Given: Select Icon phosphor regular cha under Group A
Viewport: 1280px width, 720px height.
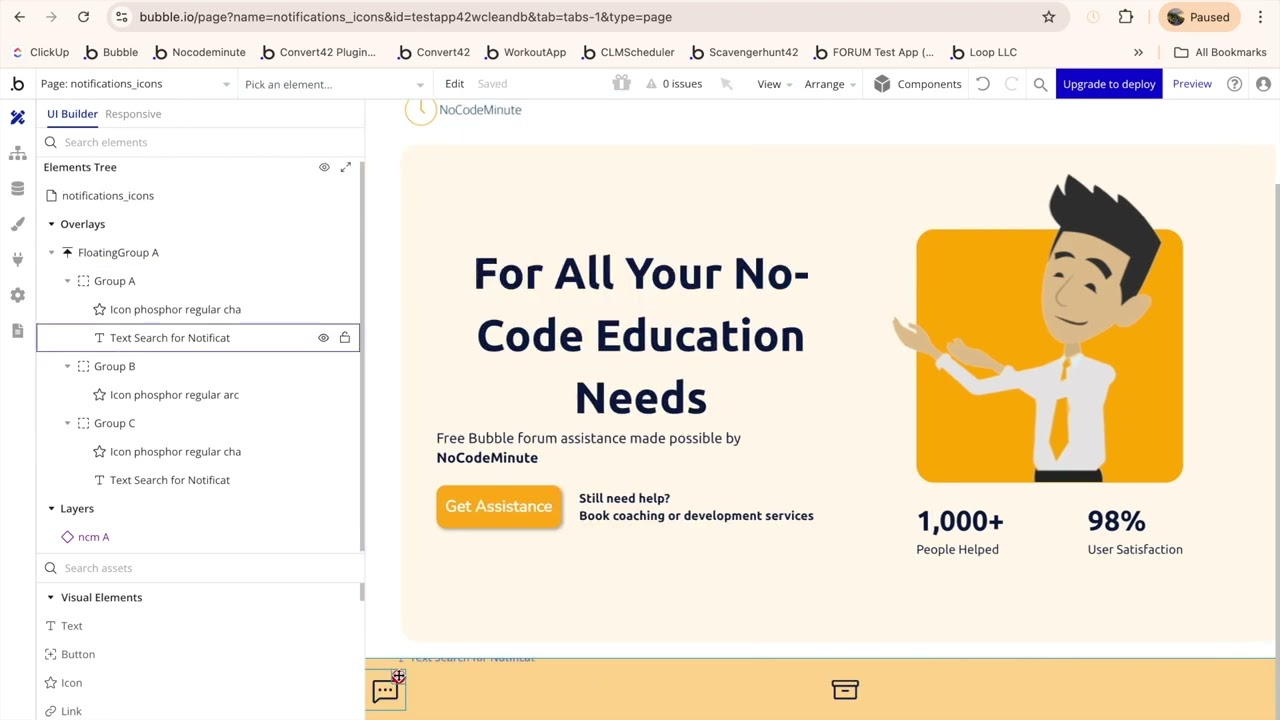Looking at the screenshot, I should (x=175, y=310).
